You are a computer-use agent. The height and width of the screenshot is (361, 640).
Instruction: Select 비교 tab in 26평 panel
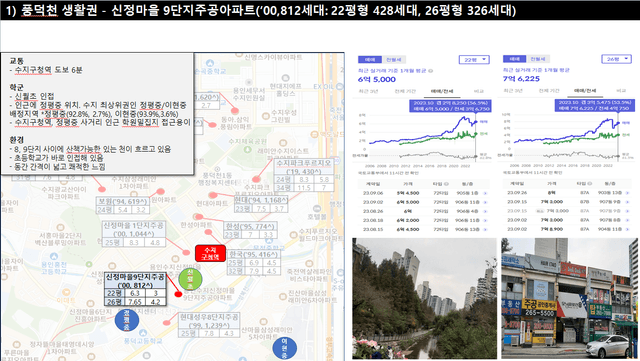(621, 91)
